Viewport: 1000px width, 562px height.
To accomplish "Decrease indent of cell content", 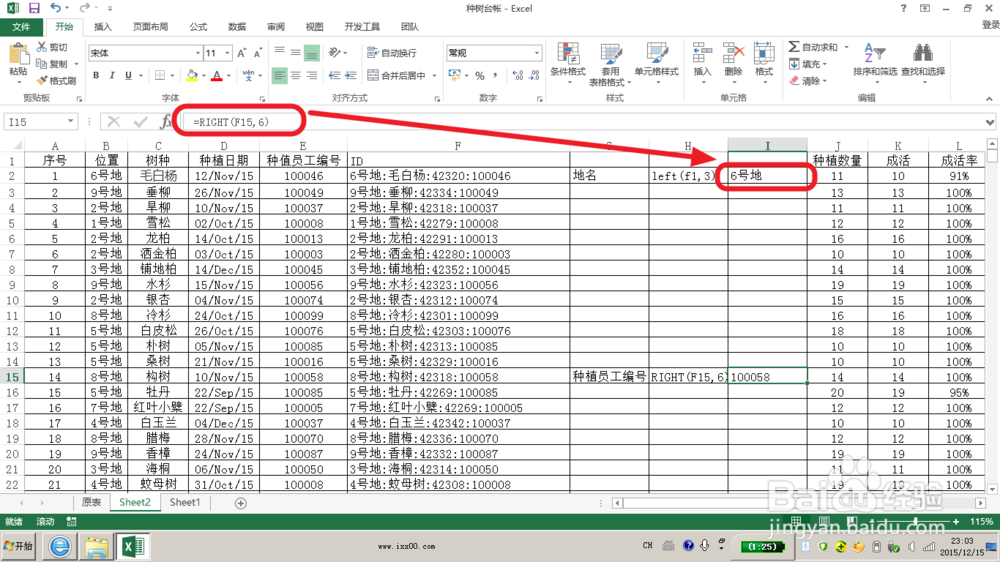I will [x=334, y=75].
